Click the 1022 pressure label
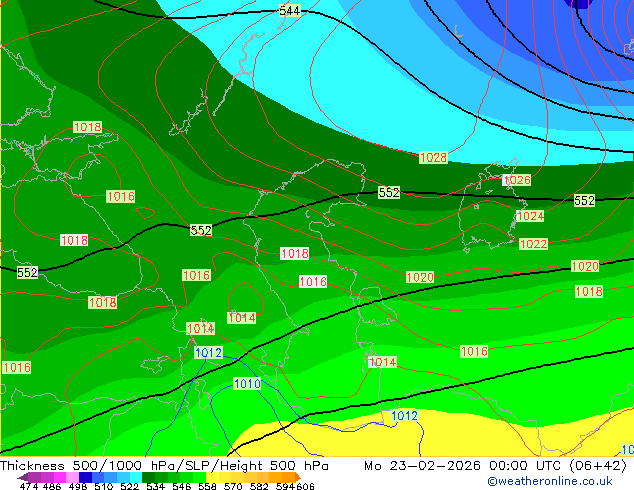The width and height of the screenshot is (634, 490). 534,244
